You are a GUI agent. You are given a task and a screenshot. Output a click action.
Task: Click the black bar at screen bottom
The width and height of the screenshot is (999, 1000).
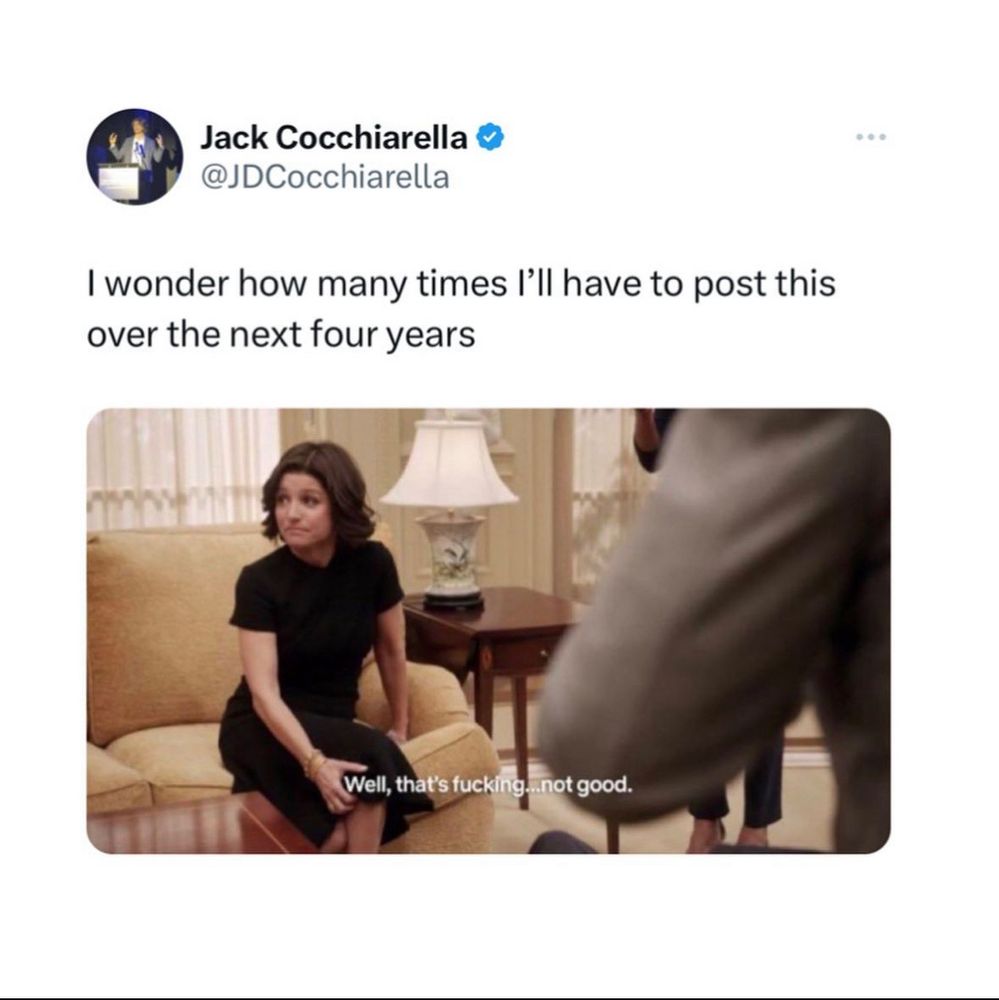(x=500, y=998)
